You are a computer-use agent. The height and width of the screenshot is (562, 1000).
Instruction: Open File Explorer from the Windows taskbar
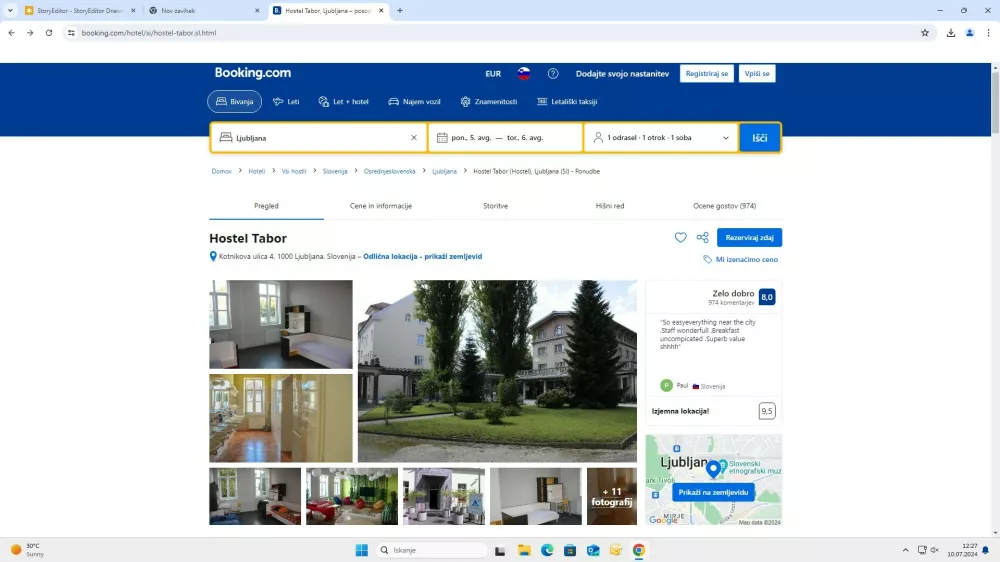coord(523,550)
